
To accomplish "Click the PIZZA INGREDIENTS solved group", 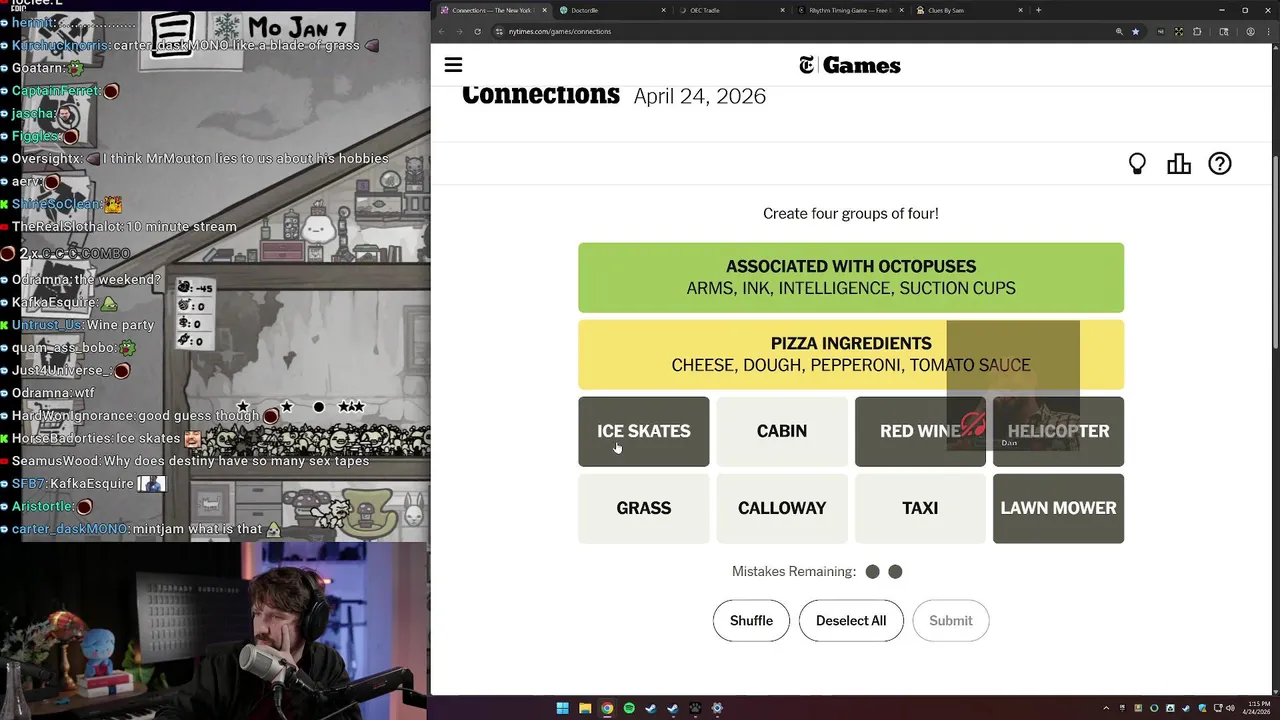I will point(851,354).
